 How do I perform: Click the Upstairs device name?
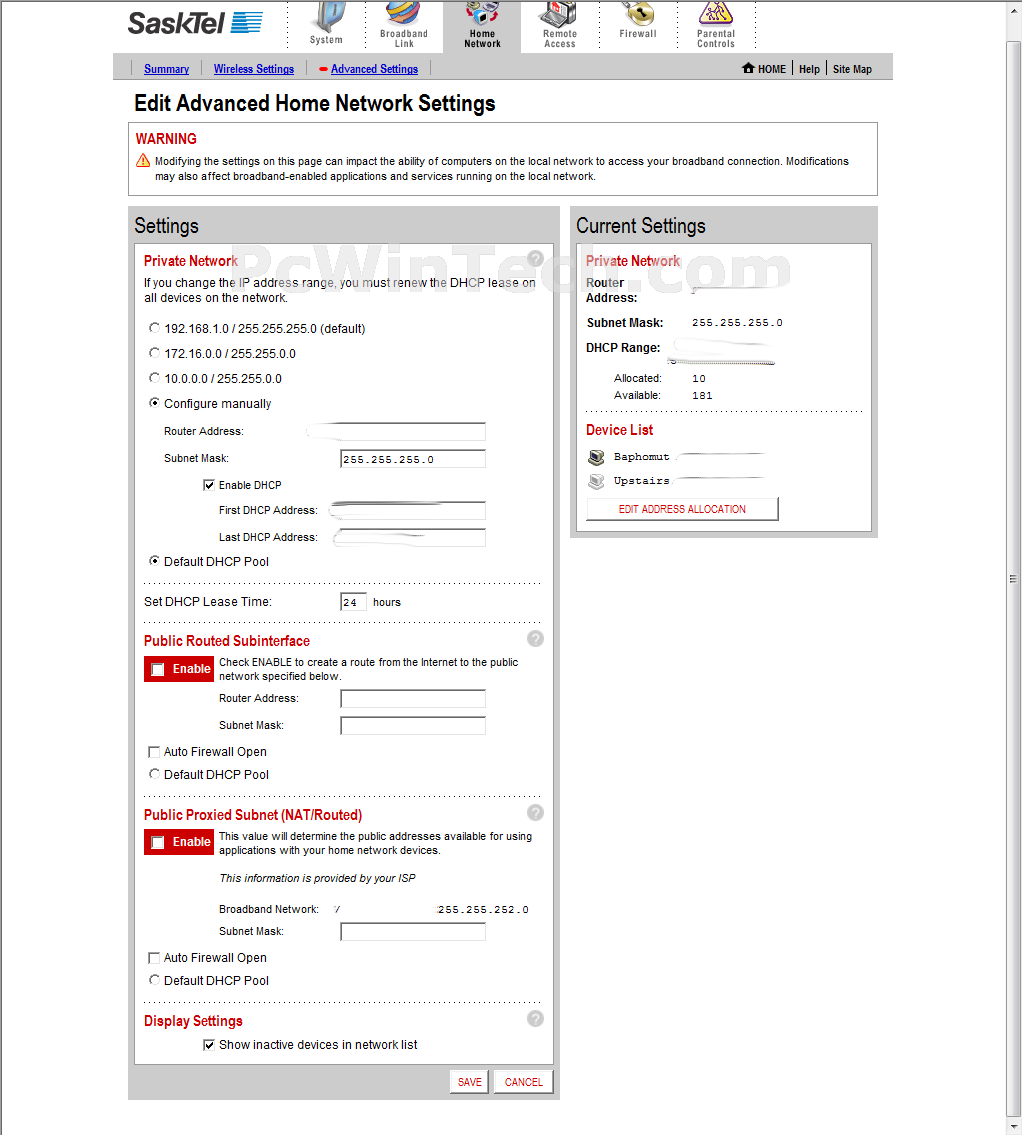pyautogui.click(x=641, y=481)
